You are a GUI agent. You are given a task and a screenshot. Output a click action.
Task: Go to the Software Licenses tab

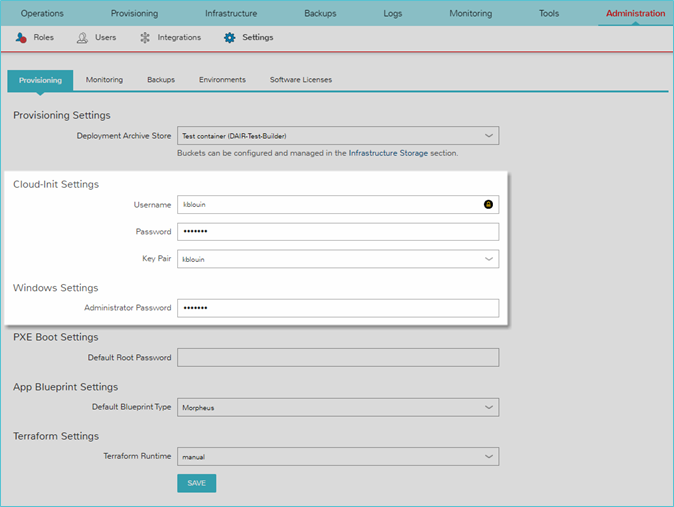tap(301, 80)
